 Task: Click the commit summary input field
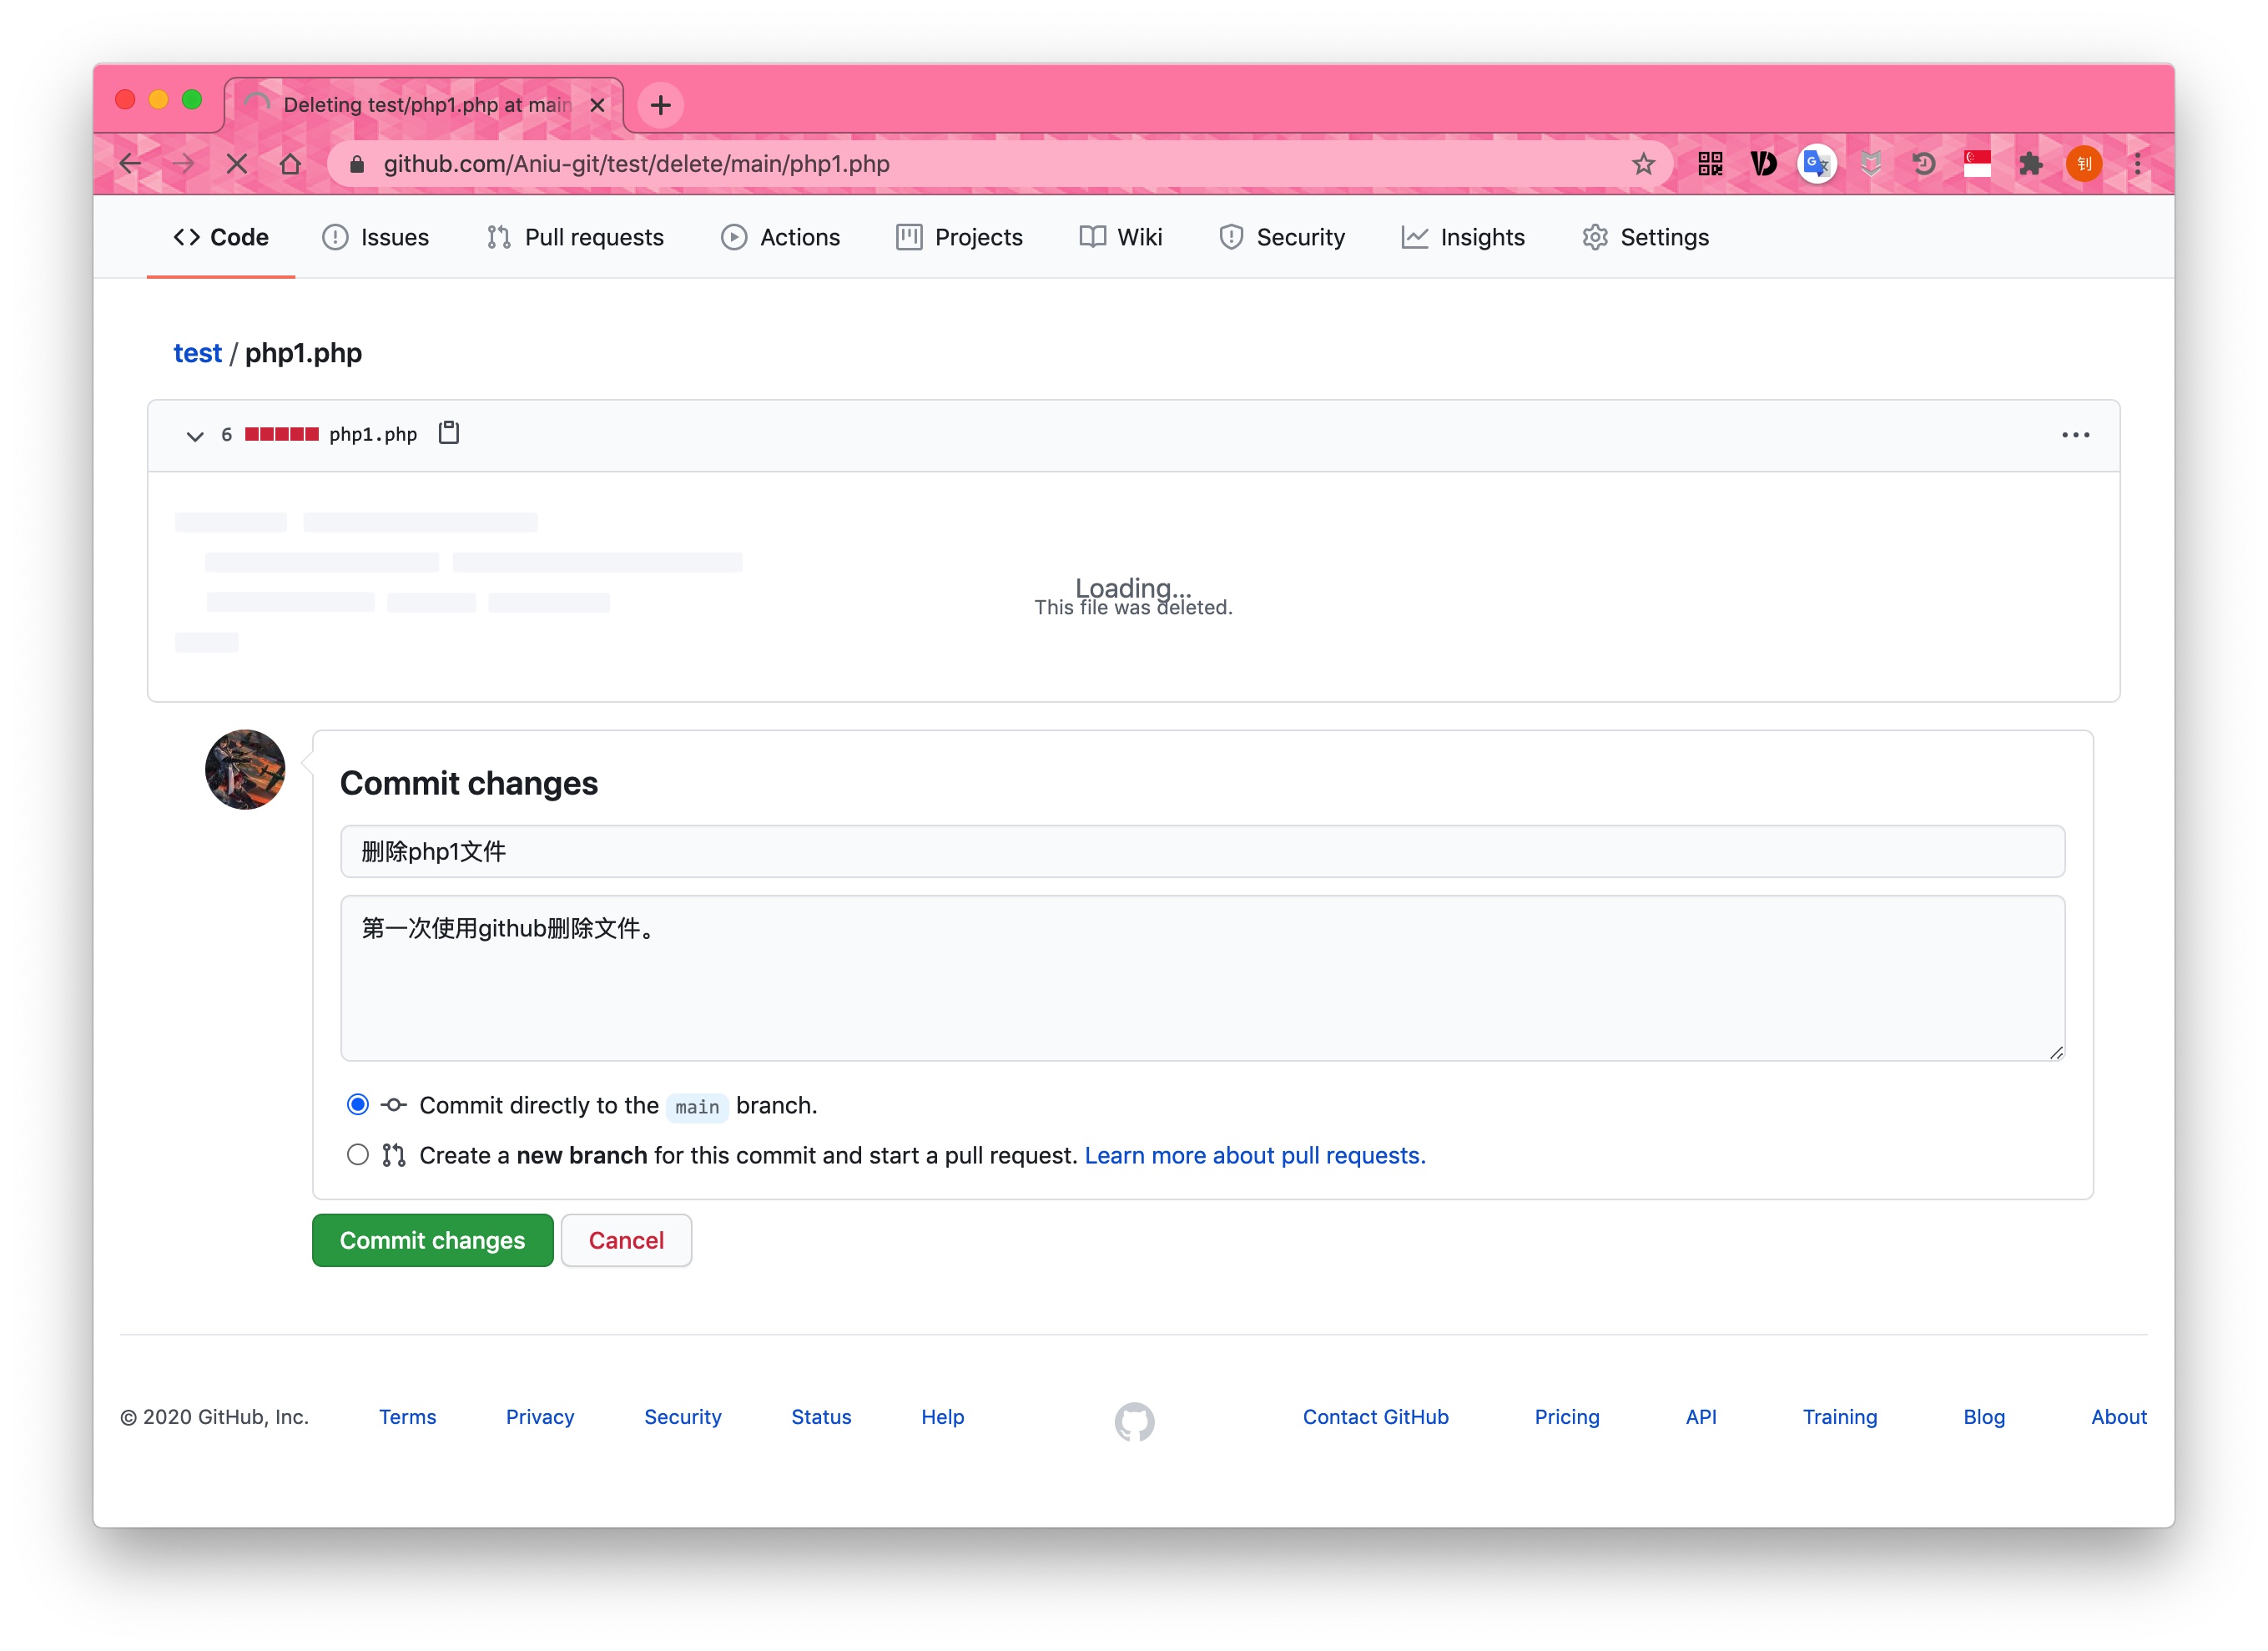(1202, 851)
